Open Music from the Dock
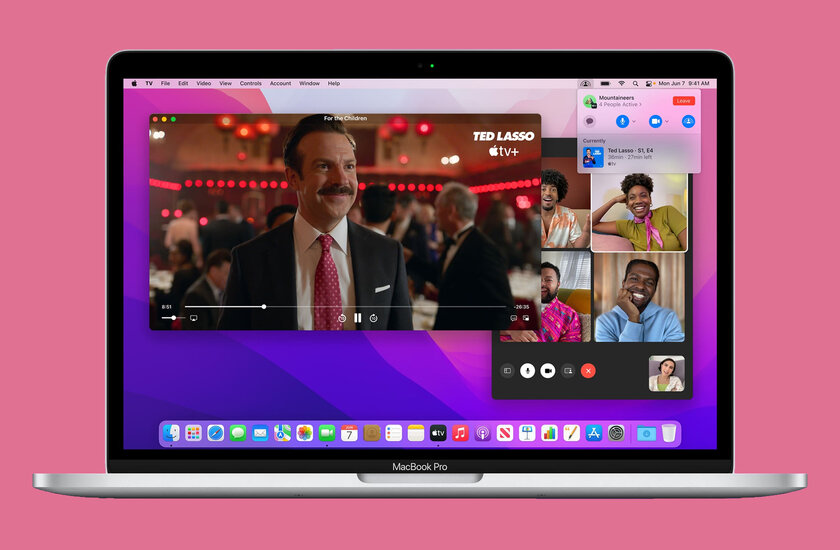 460,433
